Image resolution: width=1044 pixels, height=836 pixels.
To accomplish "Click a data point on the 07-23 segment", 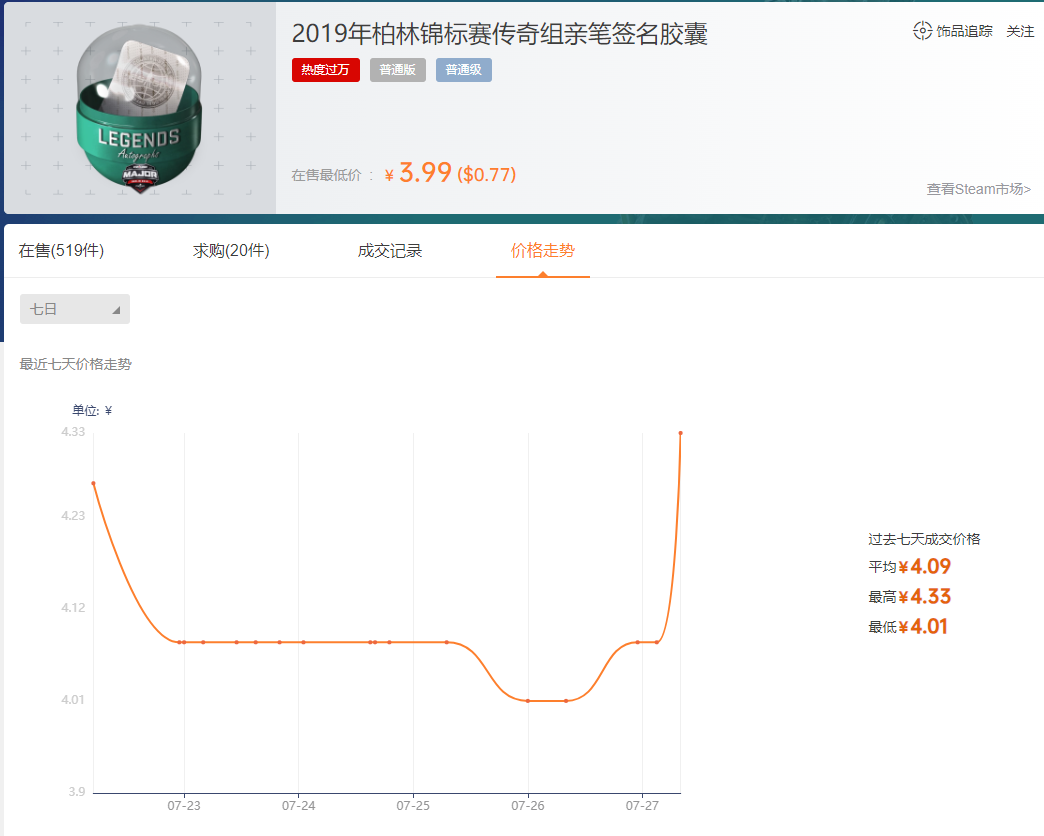I will click(183, 642).
